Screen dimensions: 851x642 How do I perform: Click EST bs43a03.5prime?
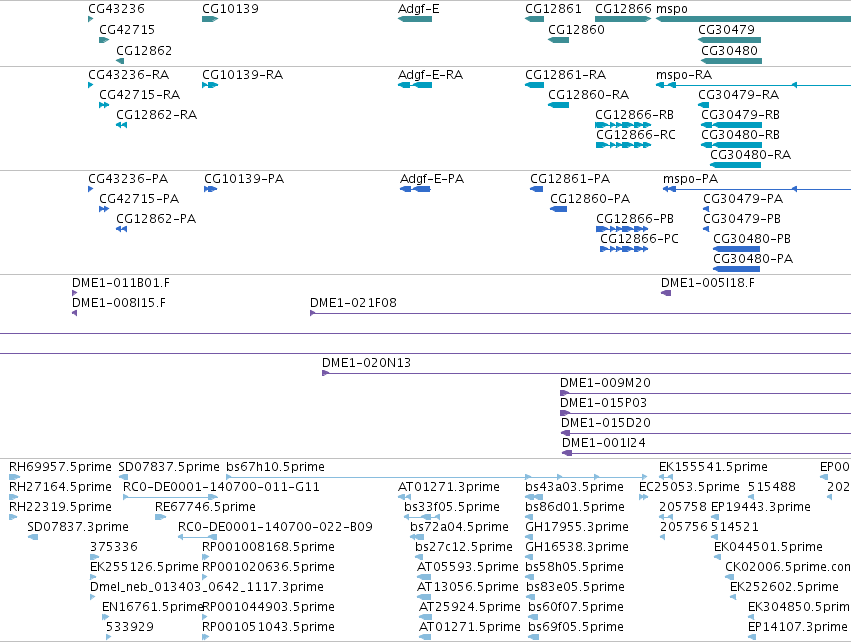tap(534, 497)
